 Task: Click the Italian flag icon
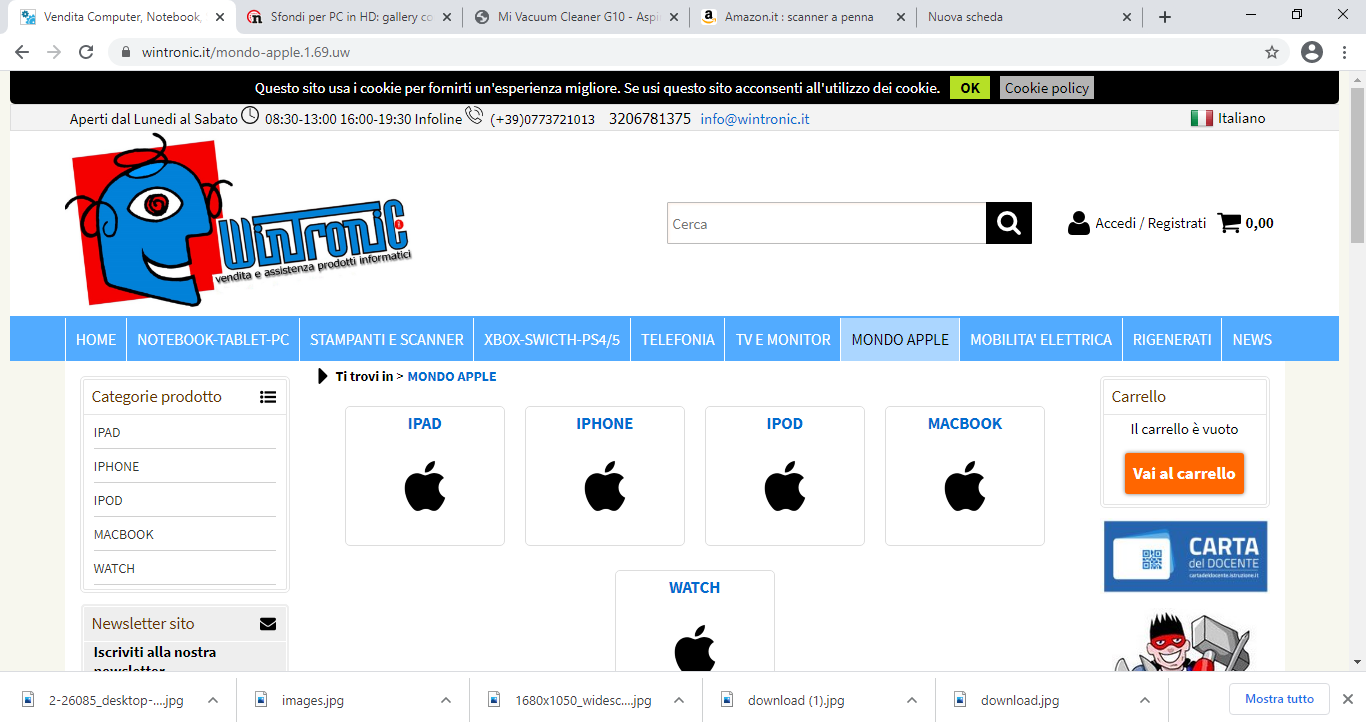coord(1202,118)
